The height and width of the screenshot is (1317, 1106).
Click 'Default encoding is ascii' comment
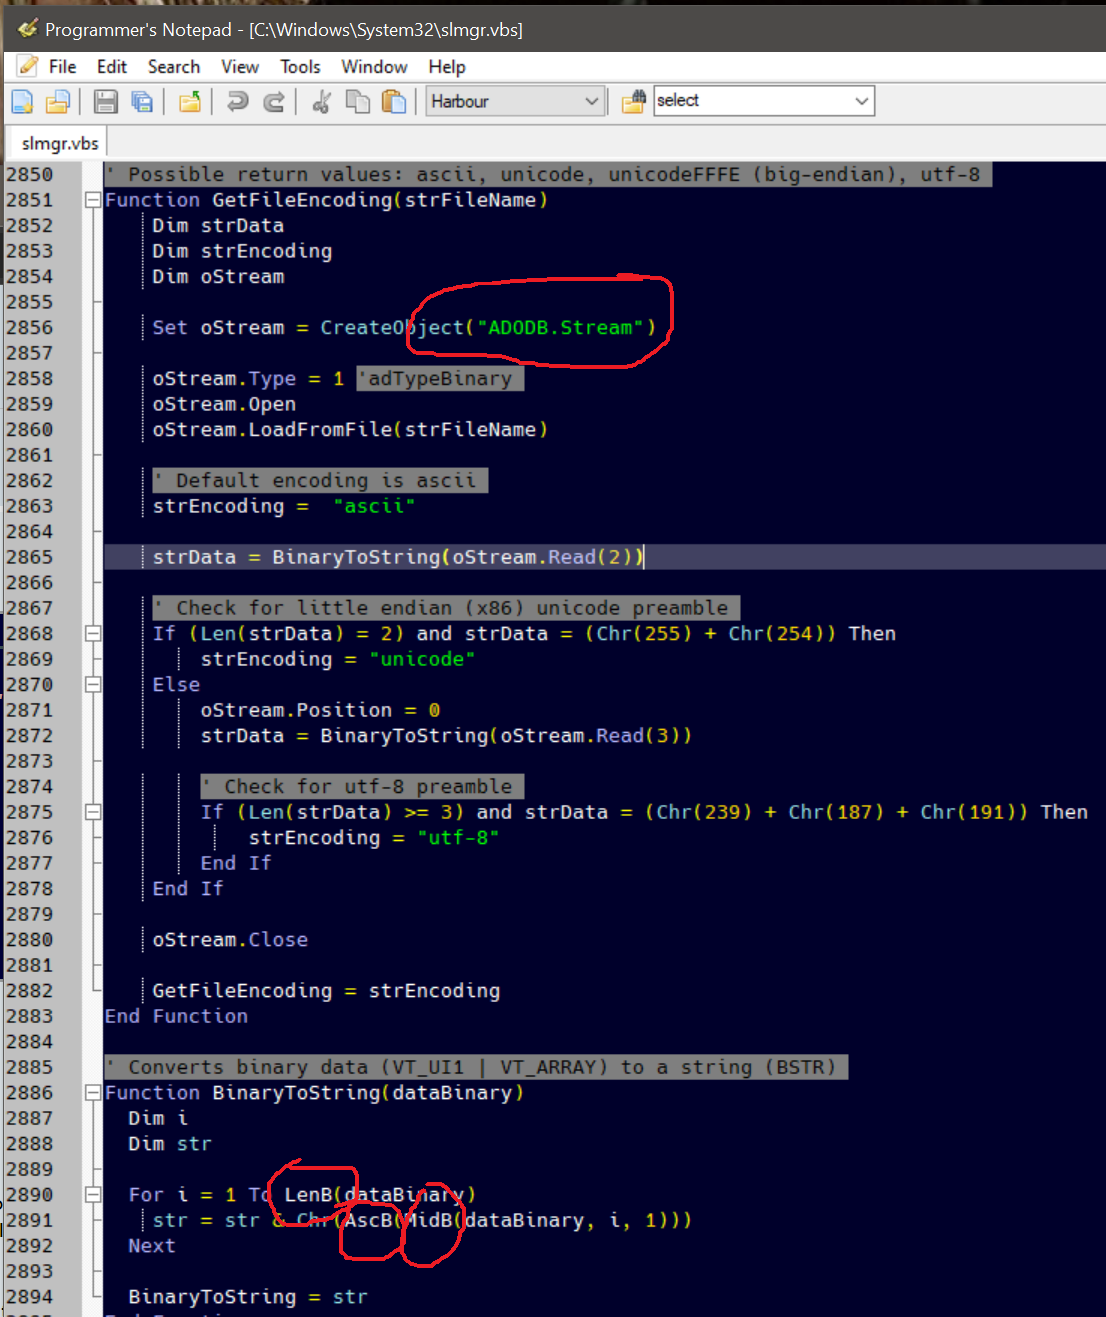pos(320,480)
